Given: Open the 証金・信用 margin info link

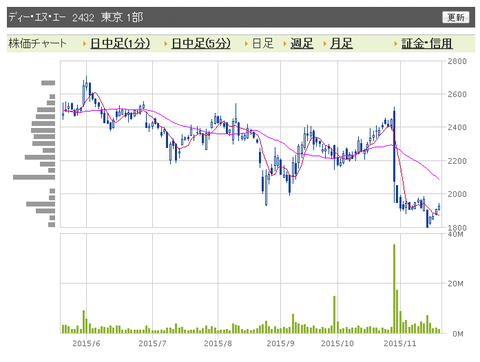Looking at the screenshot, I should pyautogui.click(x=427, y=43).
